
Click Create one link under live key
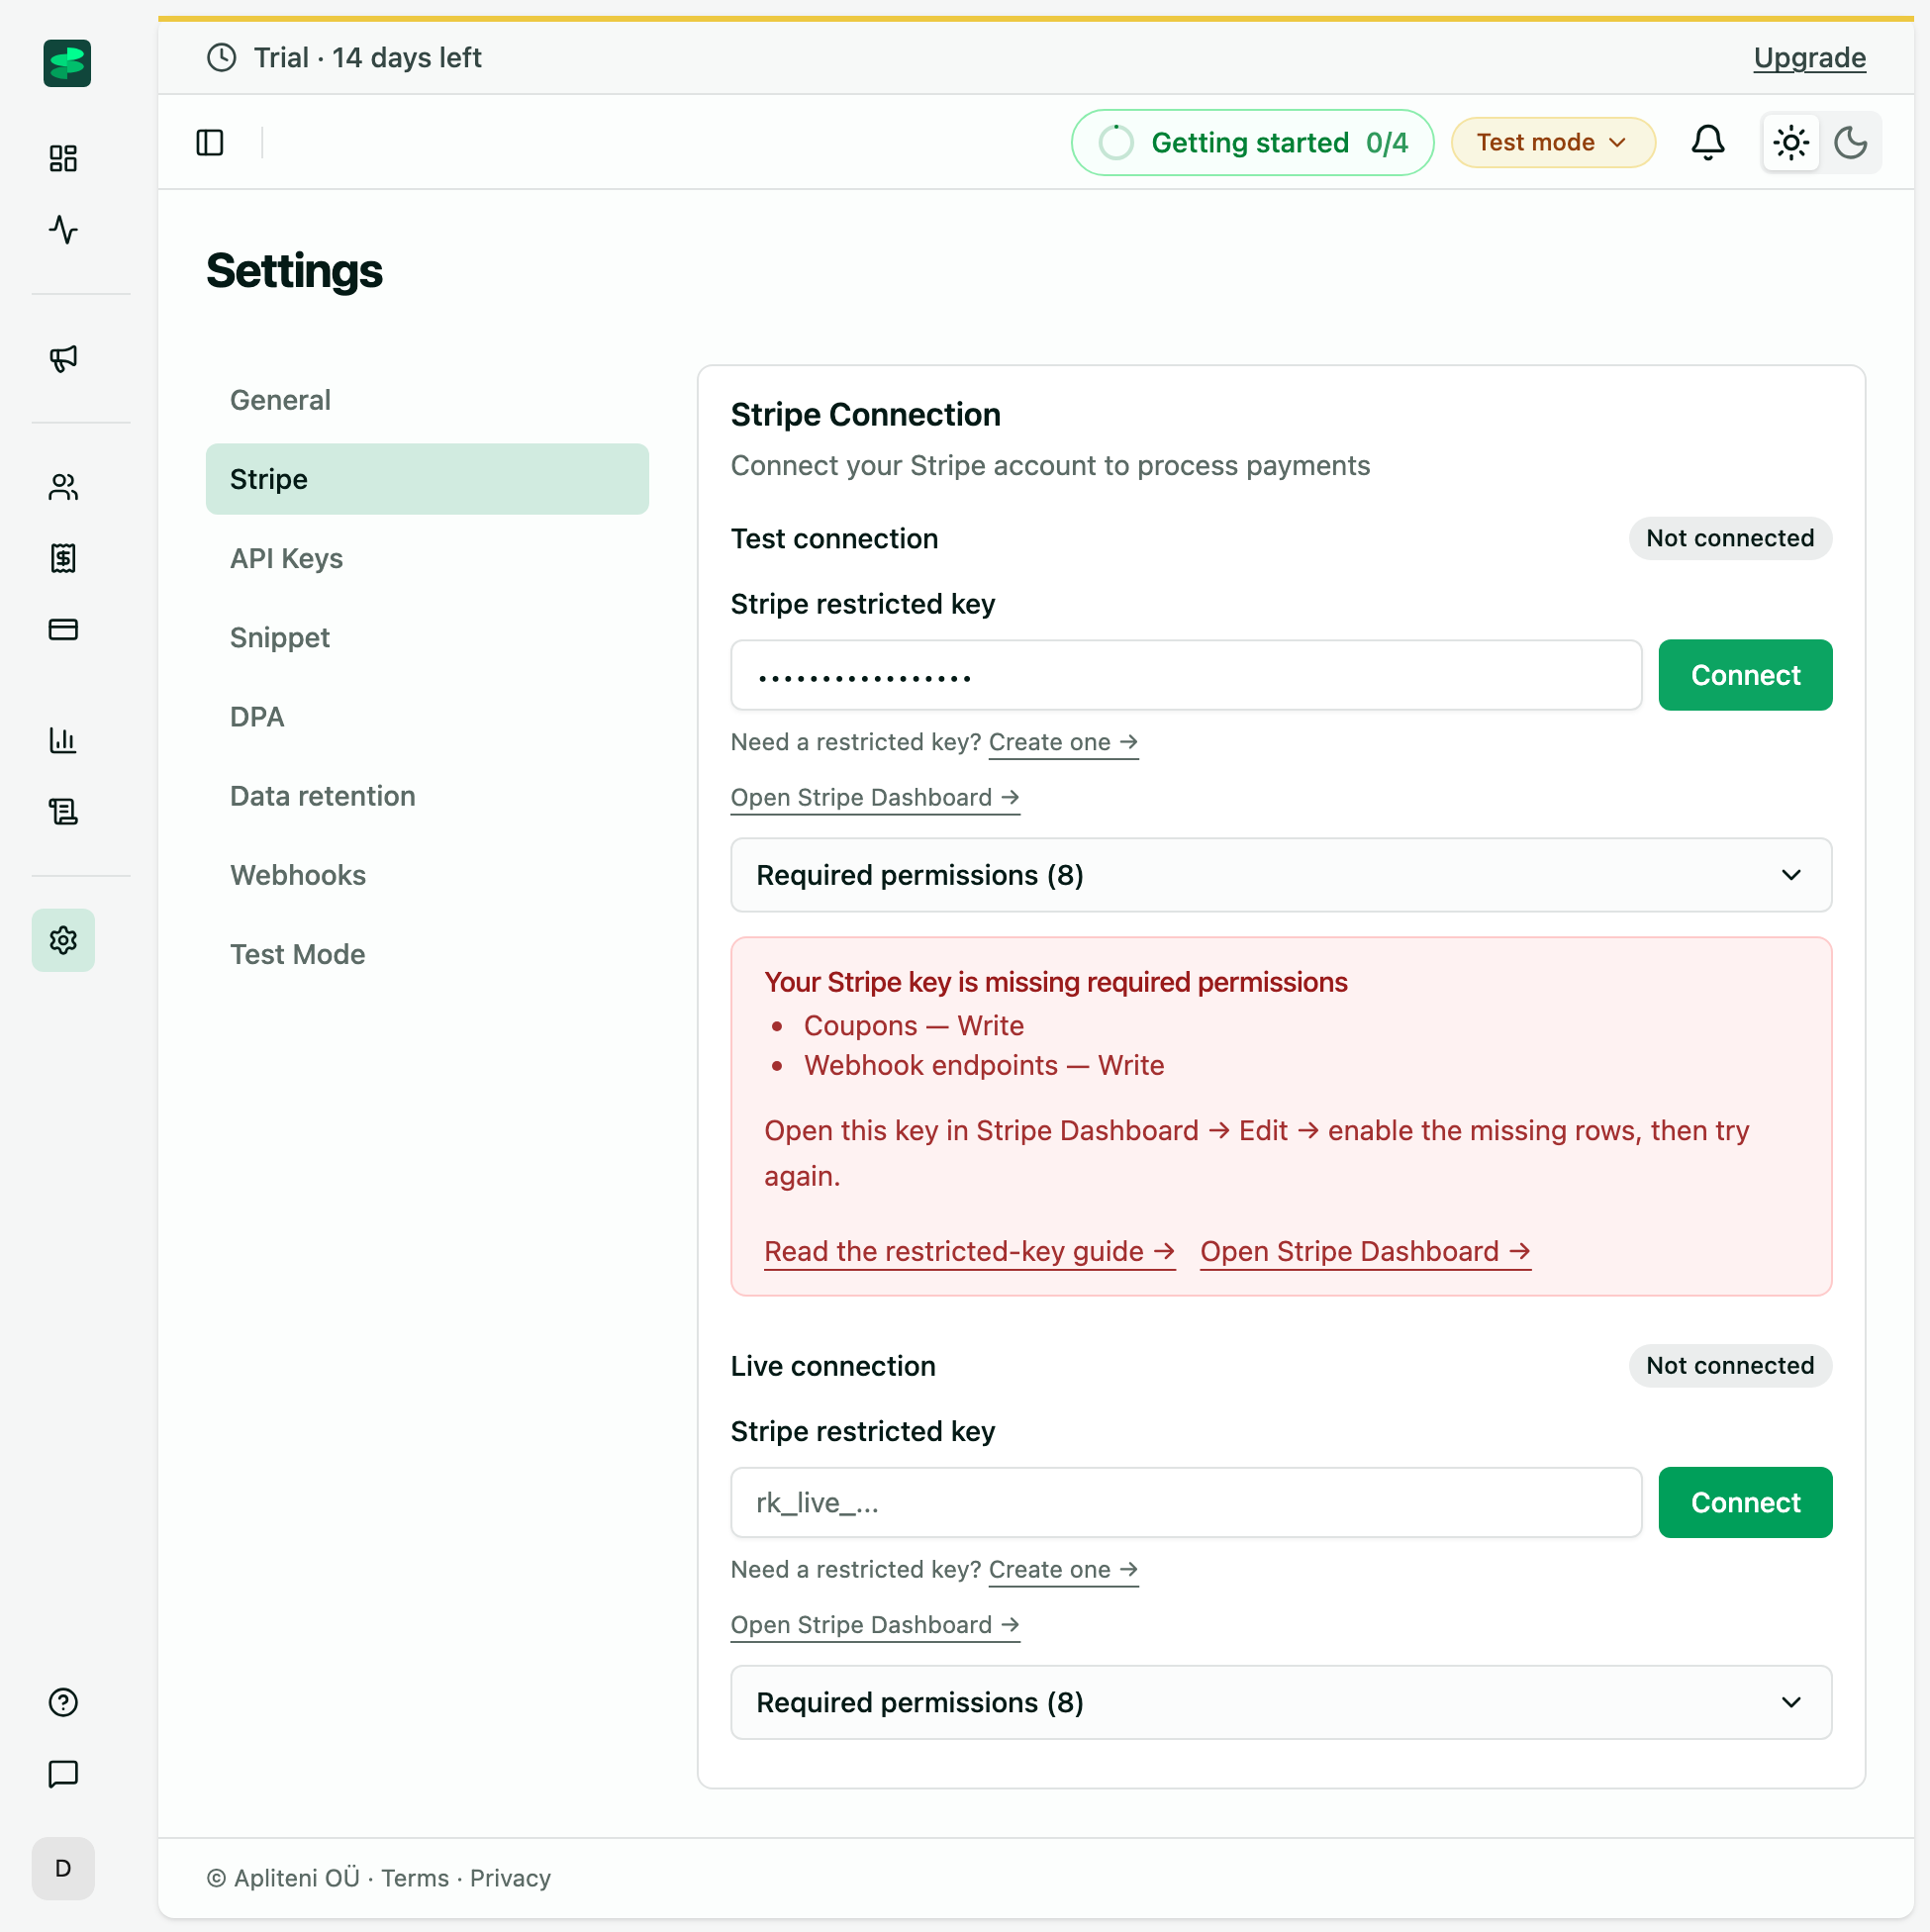(x=1063, y=1570)
